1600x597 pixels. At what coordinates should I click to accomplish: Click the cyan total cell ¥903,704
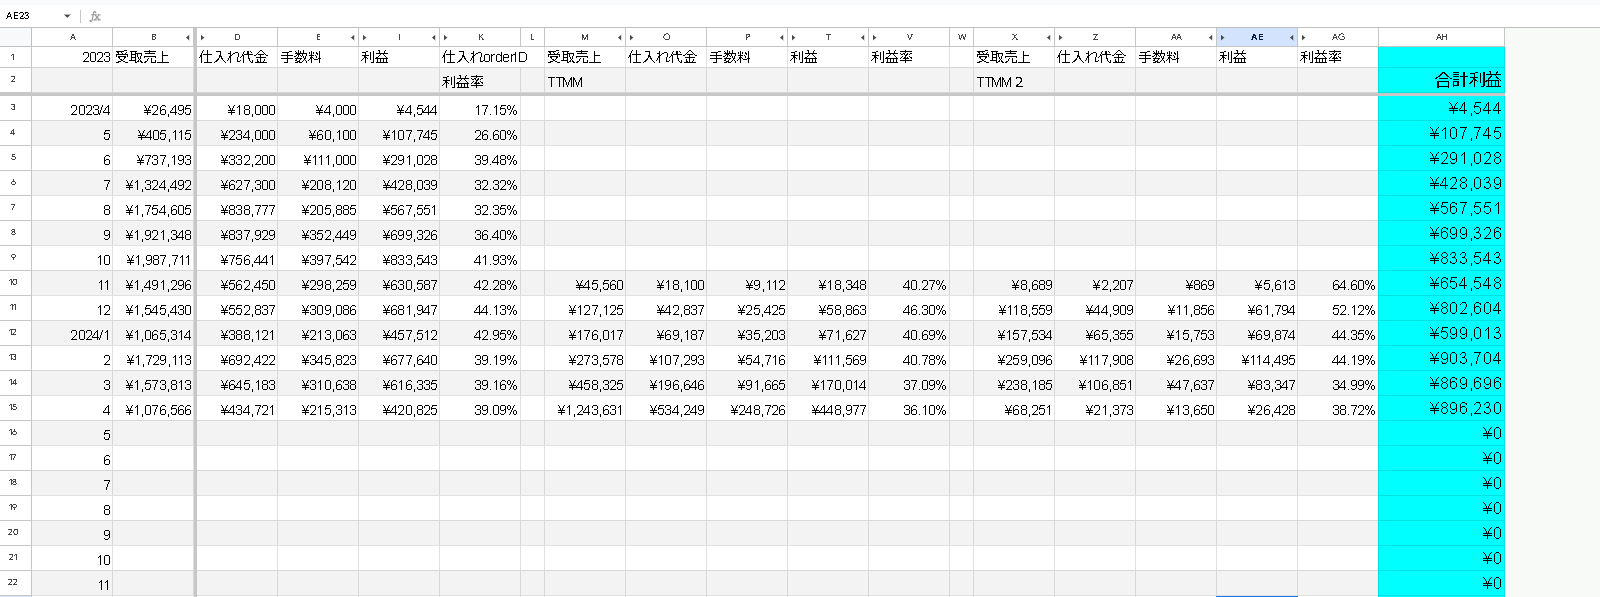tap(1441, 359)
